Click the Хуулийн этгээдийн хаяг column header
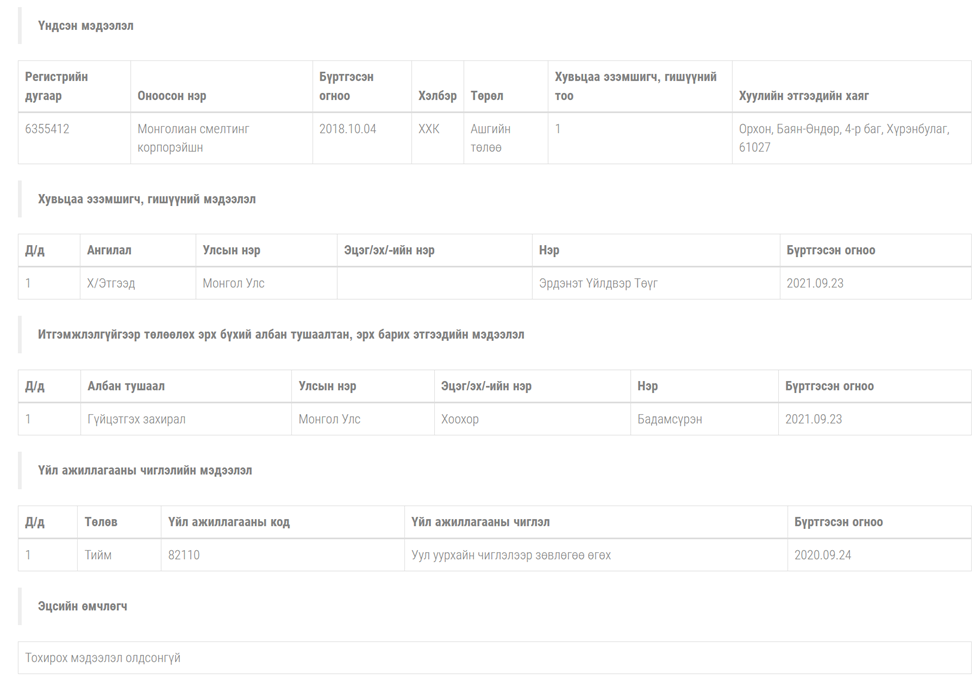The image size is (975, 680). coord(803,96)
